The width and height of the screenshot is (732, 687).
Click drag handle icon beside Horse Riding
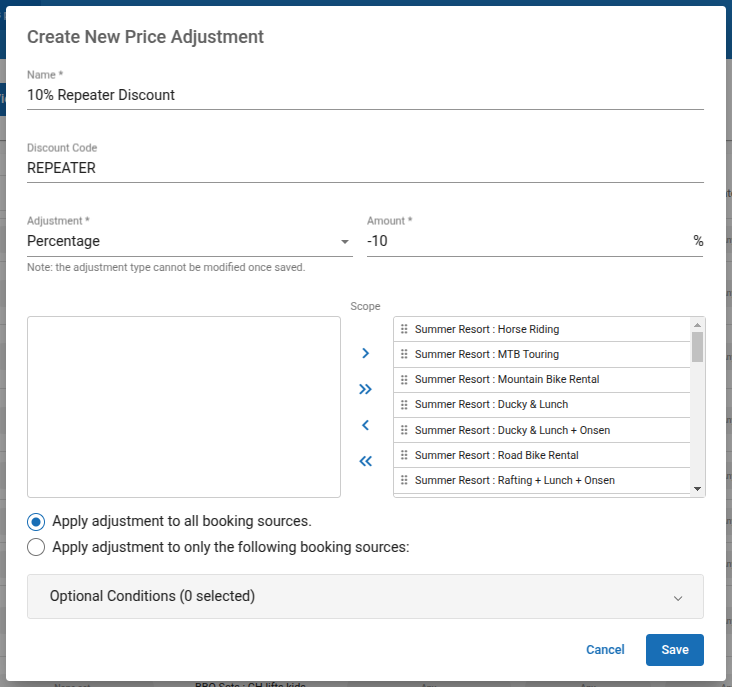404,329
